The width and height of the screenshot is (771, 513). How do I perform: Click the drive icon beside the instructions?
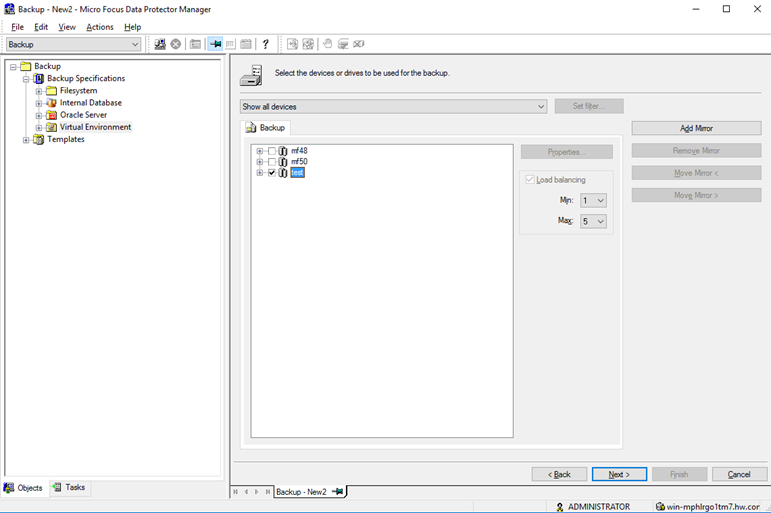click(251, 75)
